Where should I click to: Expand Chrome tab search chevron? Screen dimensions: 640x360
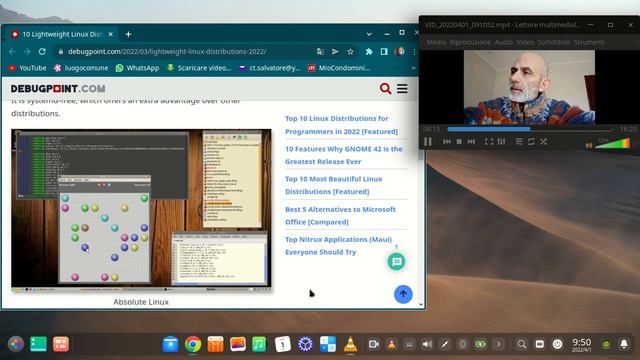(x=369, y=34)
